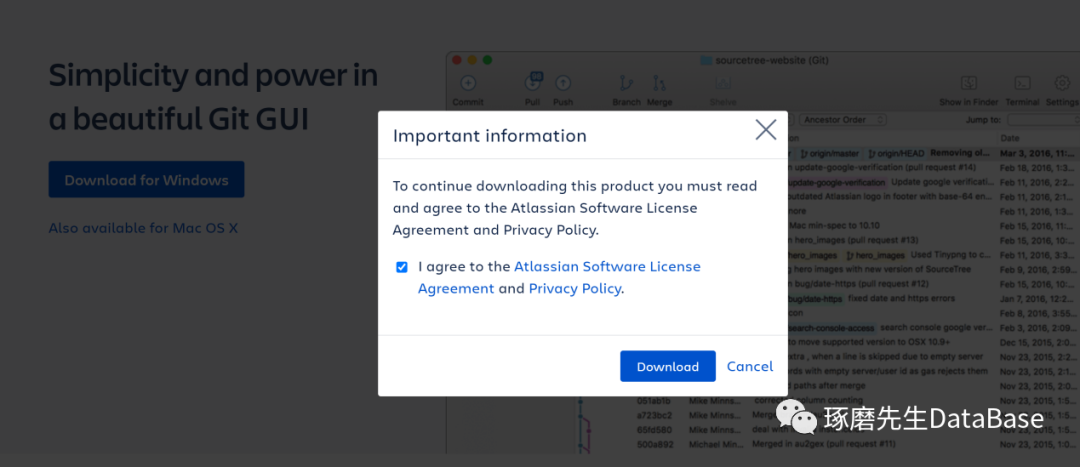Click Download for Windows button
The width and height of the screenshot is (1080, 467).
click(146, 180)
